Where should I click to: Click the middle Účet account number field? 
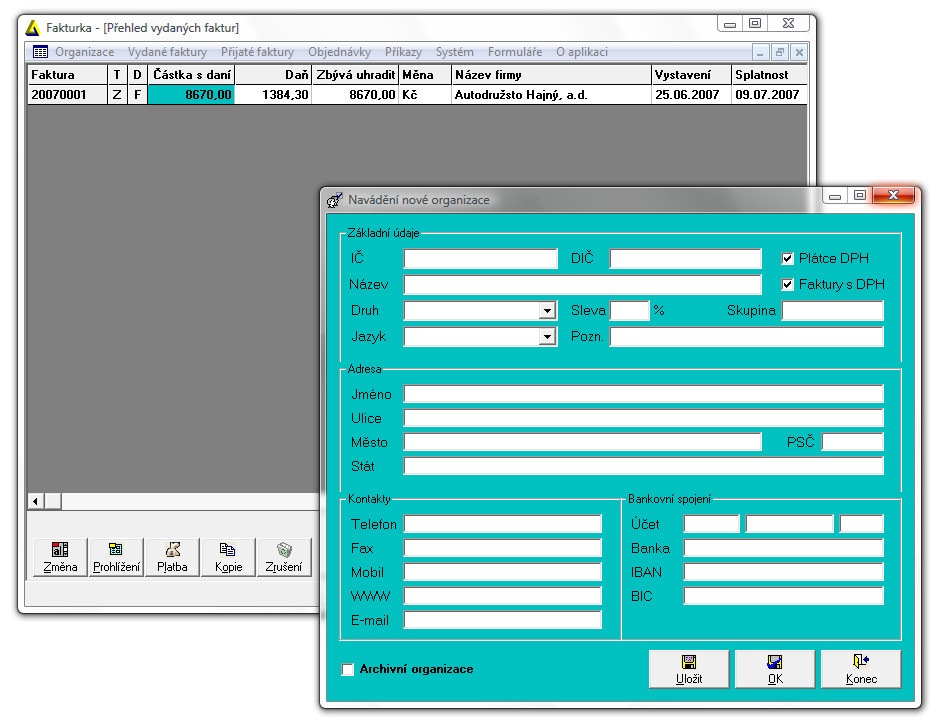pos(789,524)
